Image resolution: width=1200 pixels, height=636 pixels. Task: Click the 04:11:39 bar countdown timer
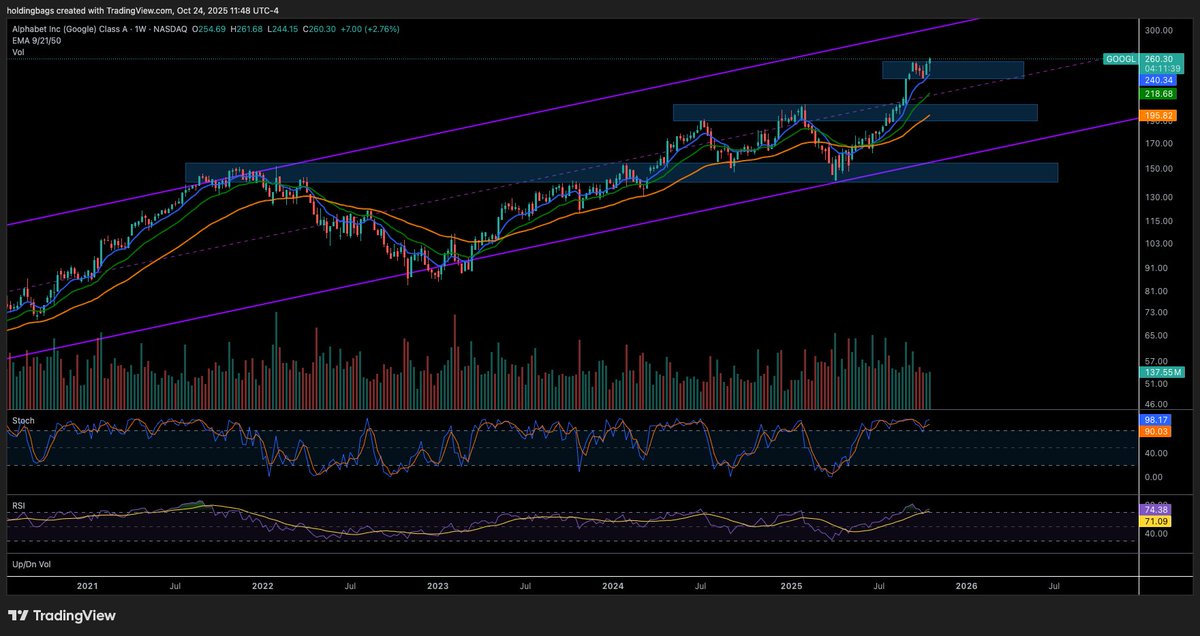(1163, 70)
